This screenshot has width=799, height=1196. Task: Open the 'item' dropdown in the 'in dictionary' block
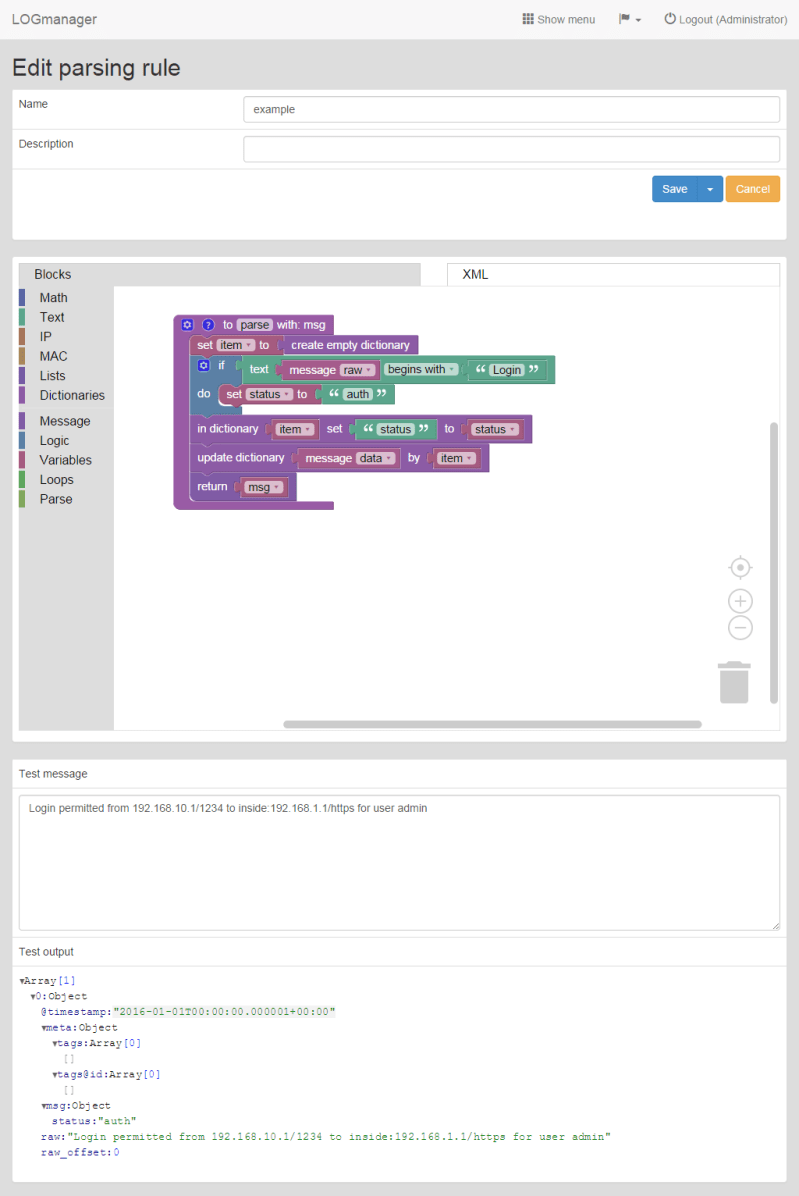(x=294, y=429)
